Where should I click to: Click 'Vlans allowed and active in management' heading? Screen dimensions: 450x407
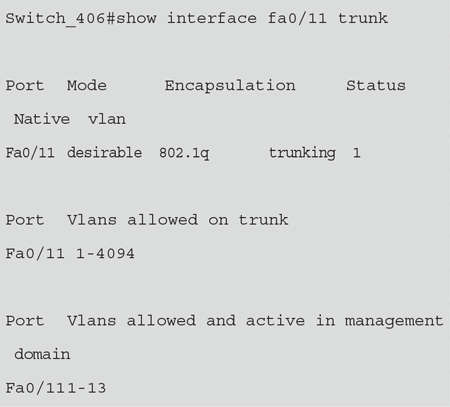point(255,321)
